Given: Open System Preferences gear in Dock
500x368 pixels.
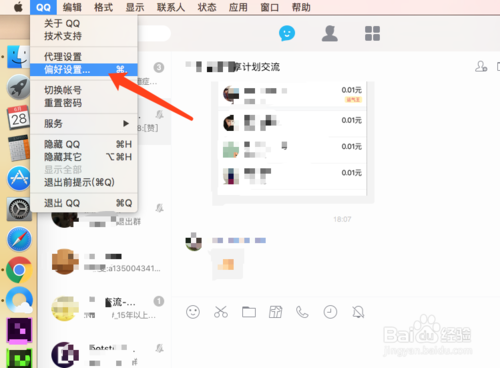Looking at the screenshot, I should coord(19,209).
